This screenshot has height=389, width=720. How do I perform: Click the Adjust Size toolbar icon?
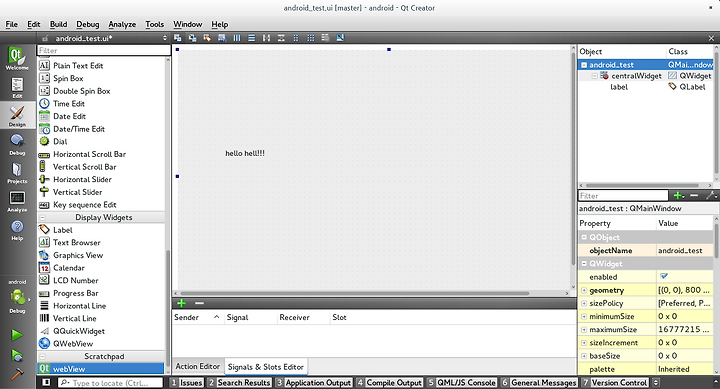(x=340, y=38)
